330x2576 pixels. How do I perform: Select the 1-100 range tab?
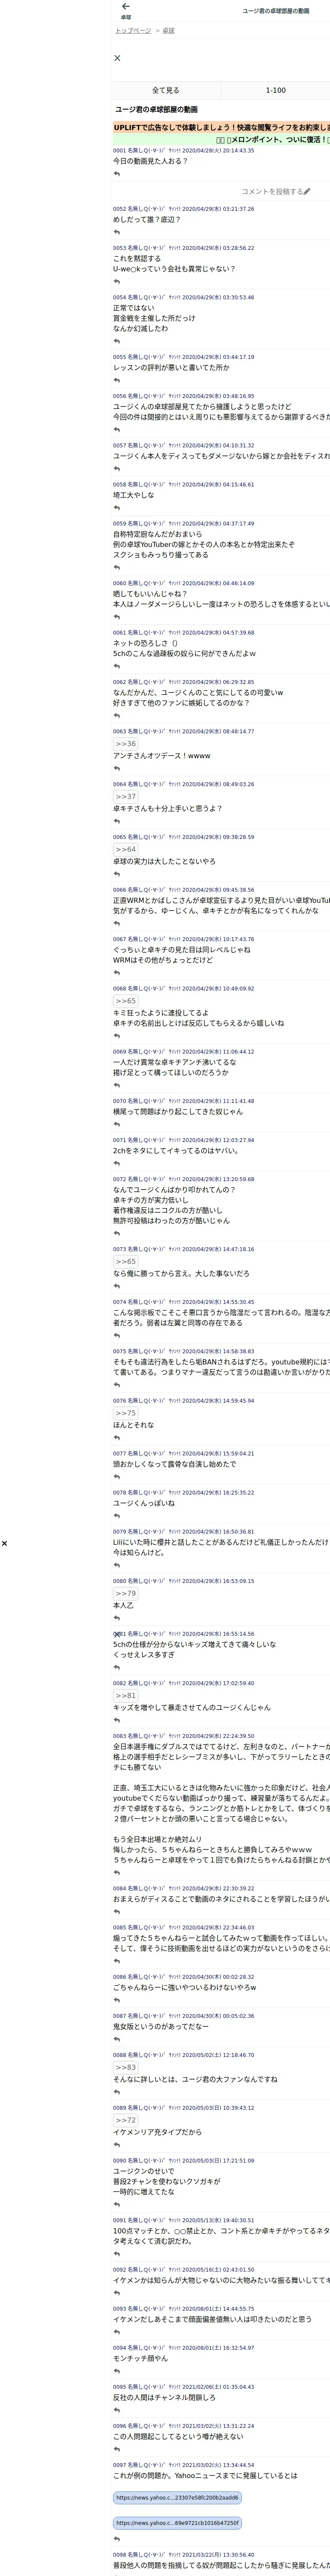tap(275, 90)
